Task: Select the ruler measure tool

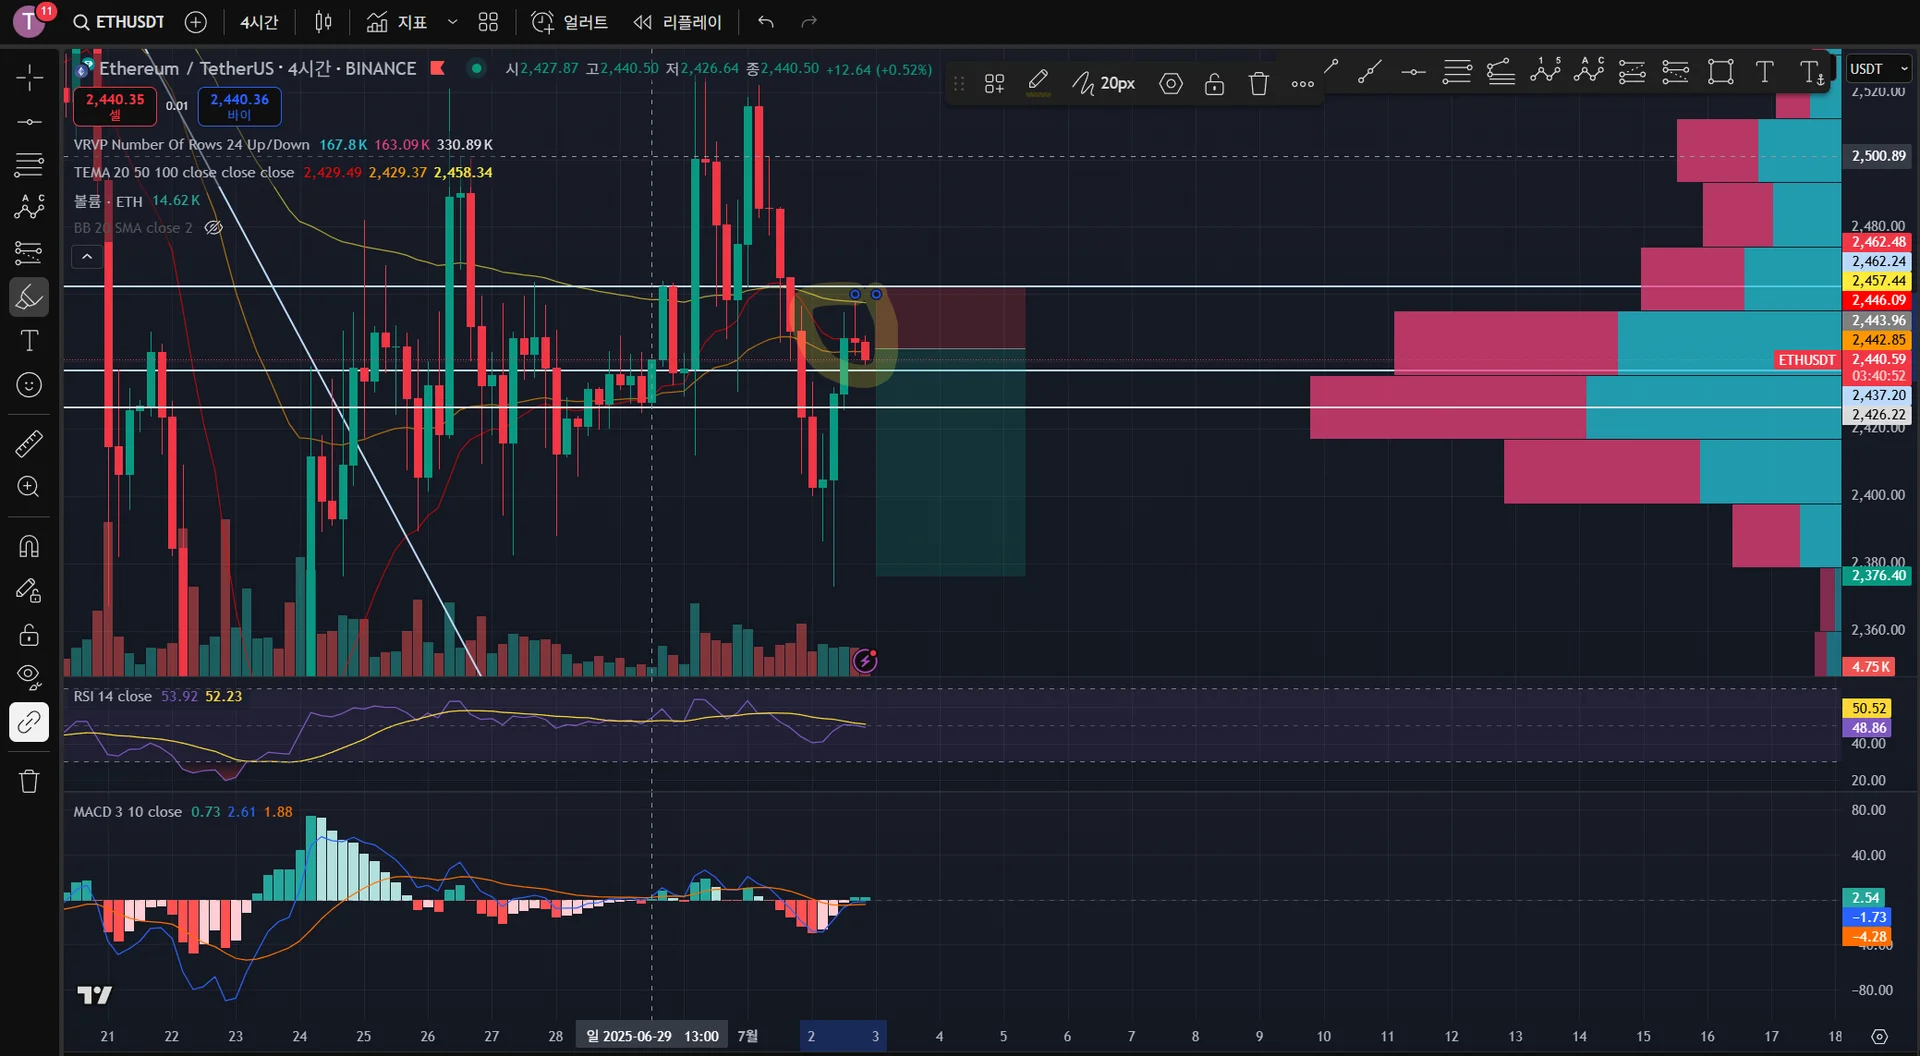Action: (x=29, y=443)
